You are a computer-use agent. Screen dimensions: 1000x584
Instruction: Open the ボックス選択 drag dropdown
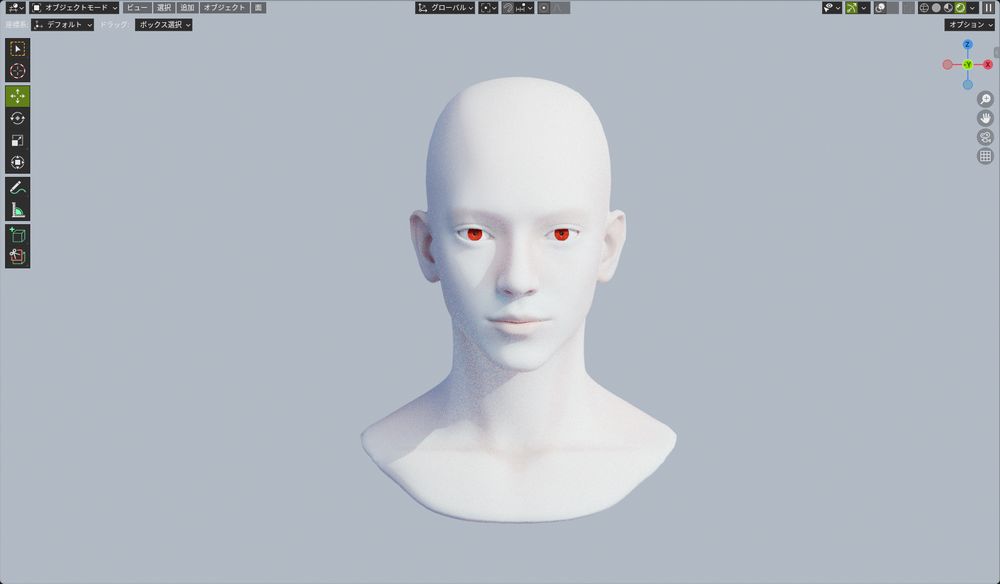point(163,25)
